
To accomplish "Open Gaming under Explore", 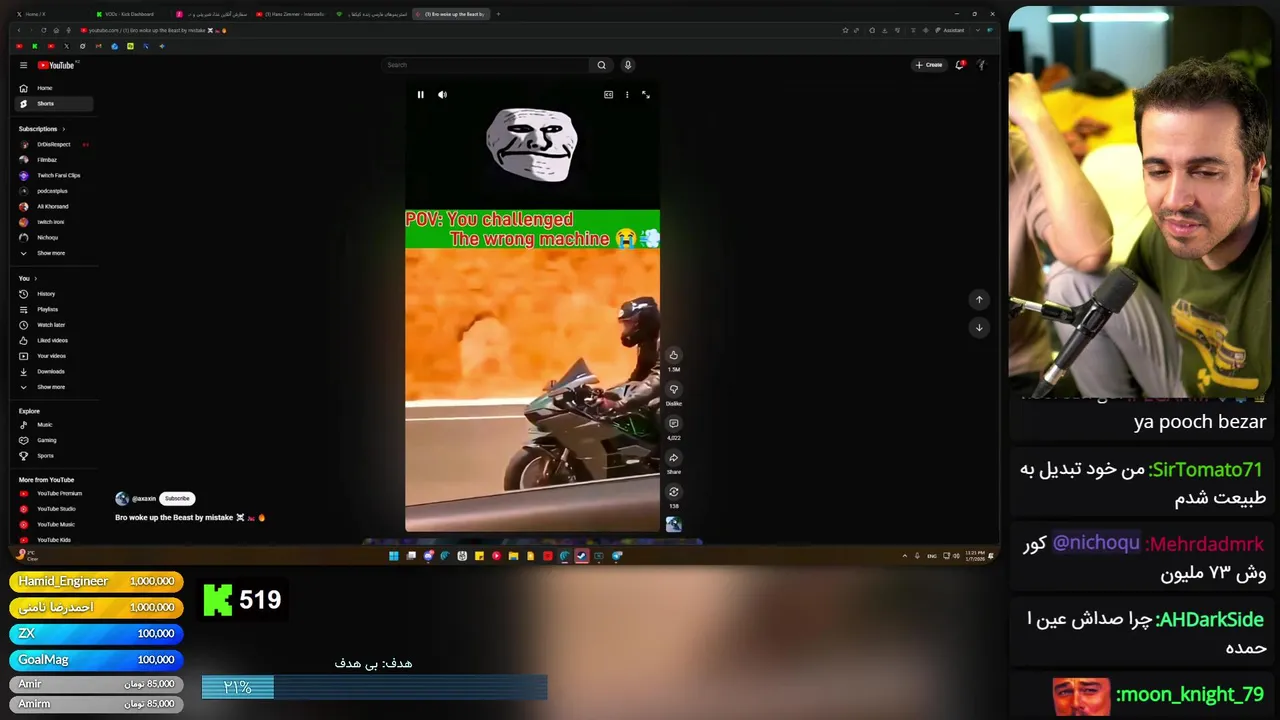I will (55, 440).
